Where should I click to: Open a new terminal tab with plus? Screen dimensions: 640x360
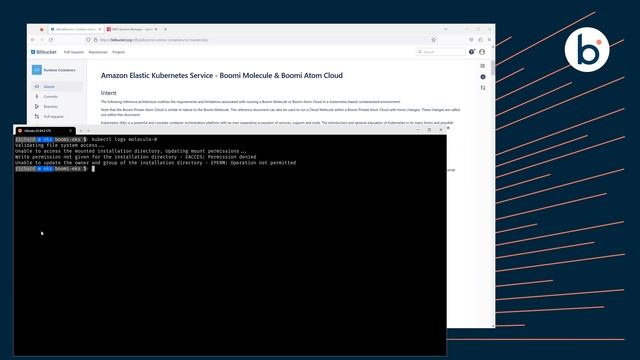click(81, 131)
